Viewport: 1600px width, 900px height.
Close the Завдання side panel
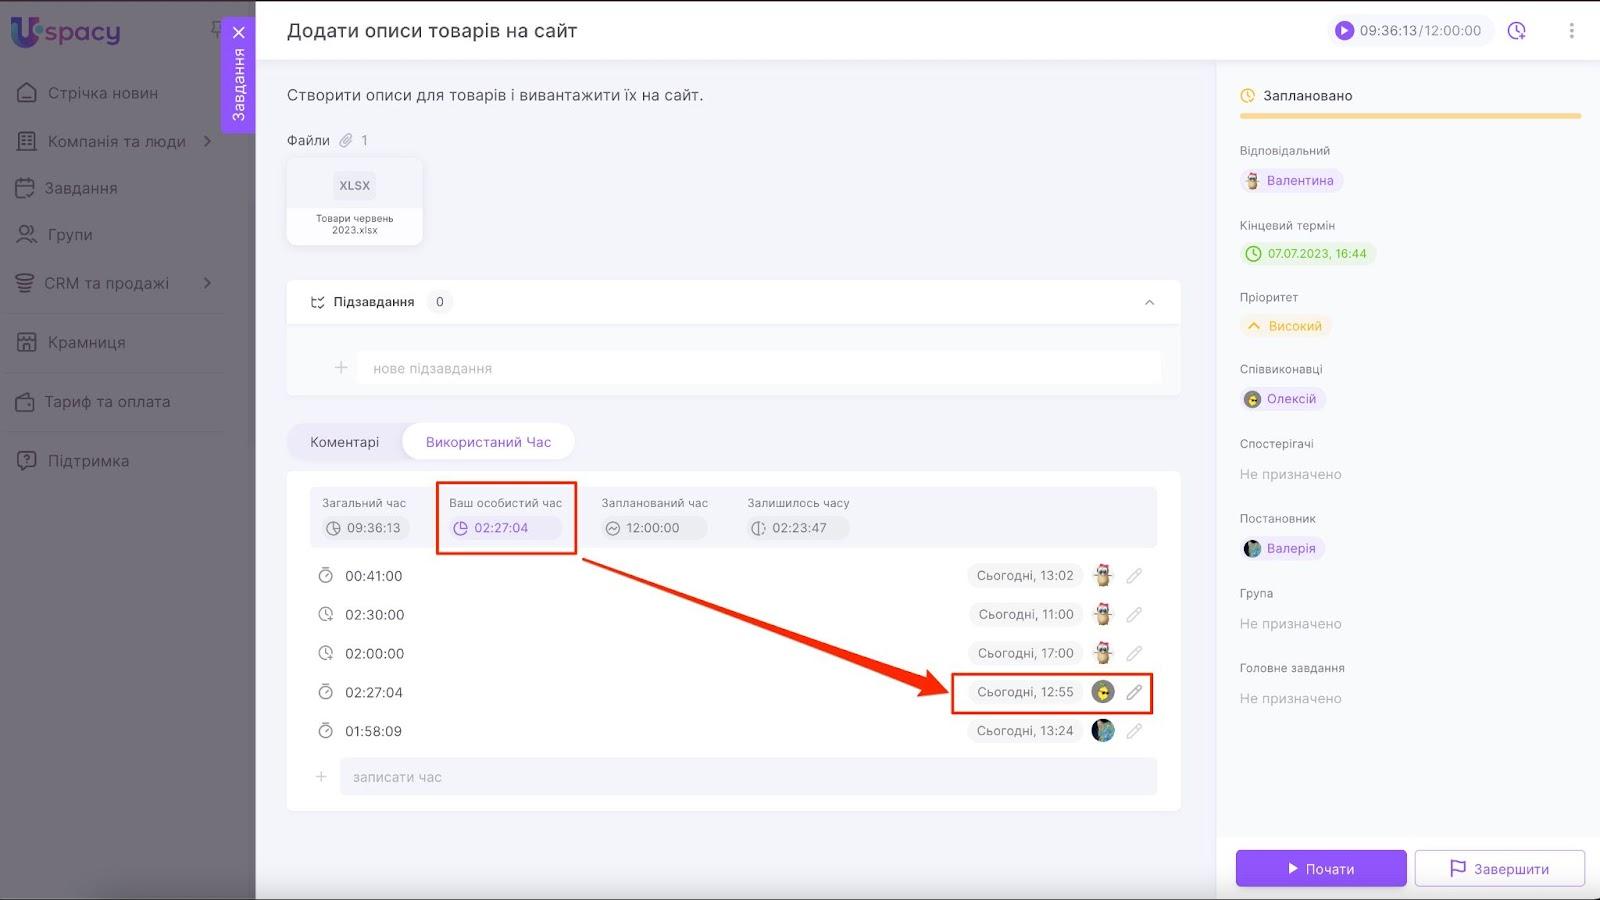(x=238, y=33)
